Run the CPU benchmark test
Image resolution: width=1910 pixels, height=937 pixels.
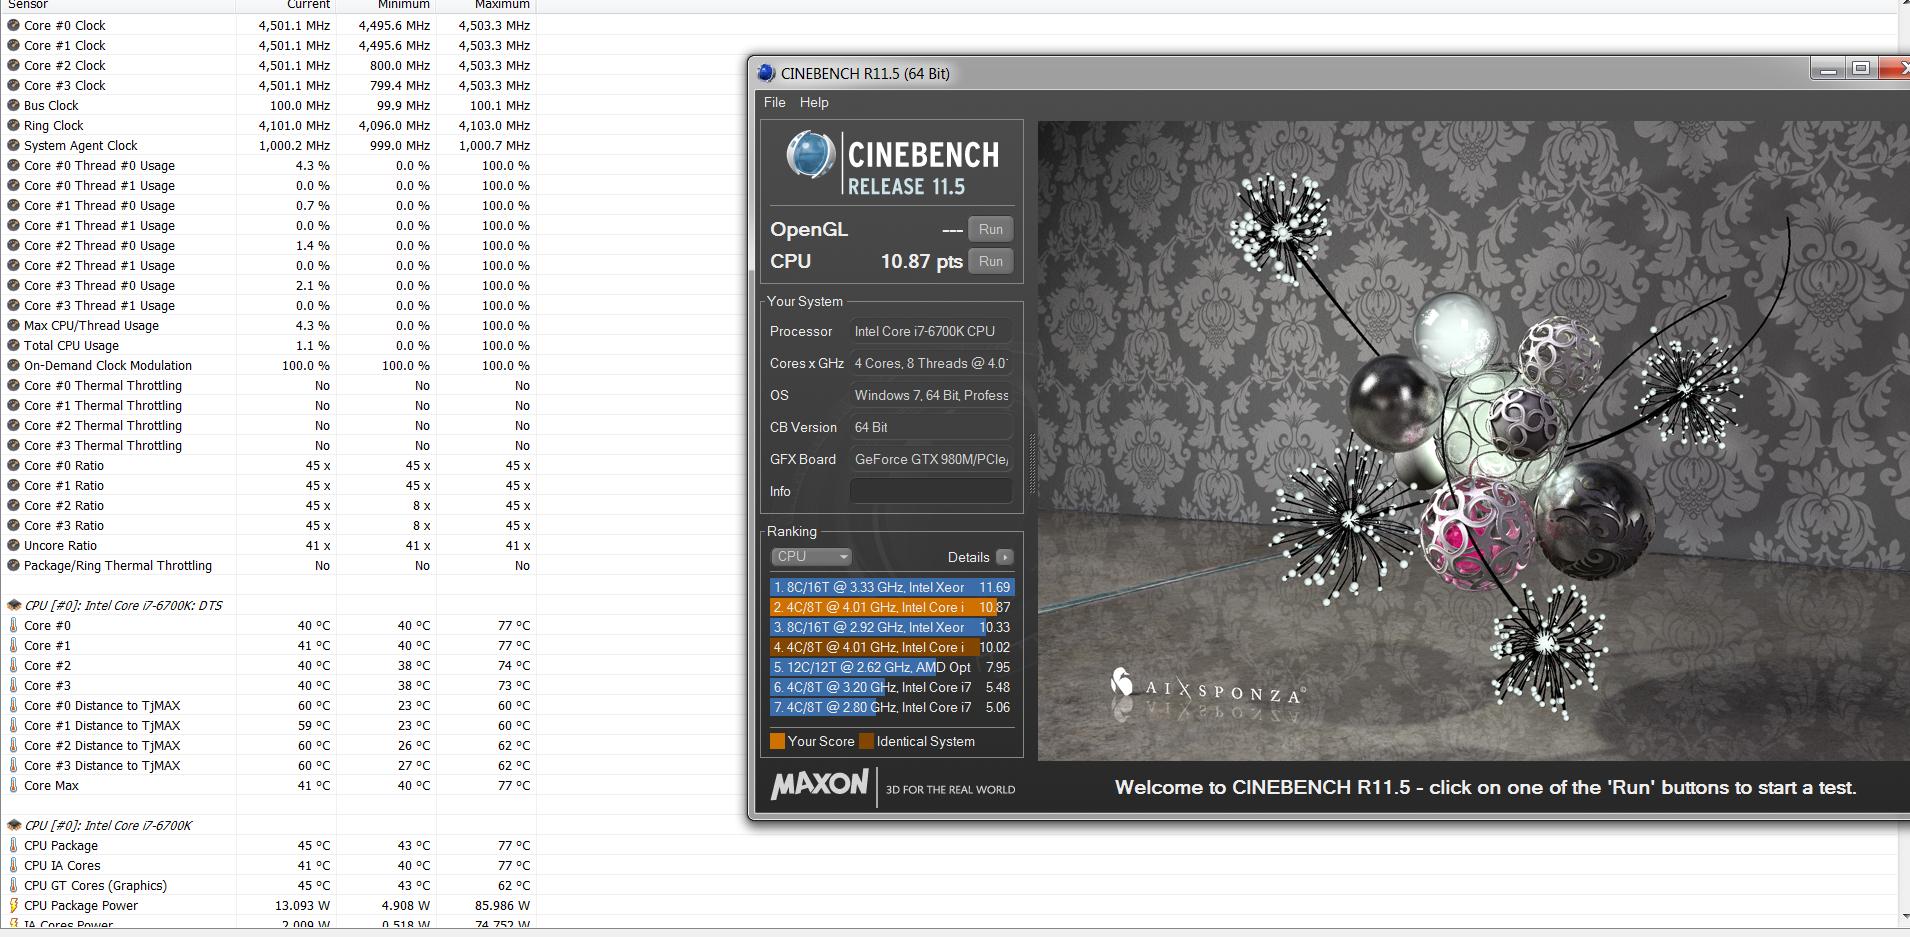click(991, 261)
